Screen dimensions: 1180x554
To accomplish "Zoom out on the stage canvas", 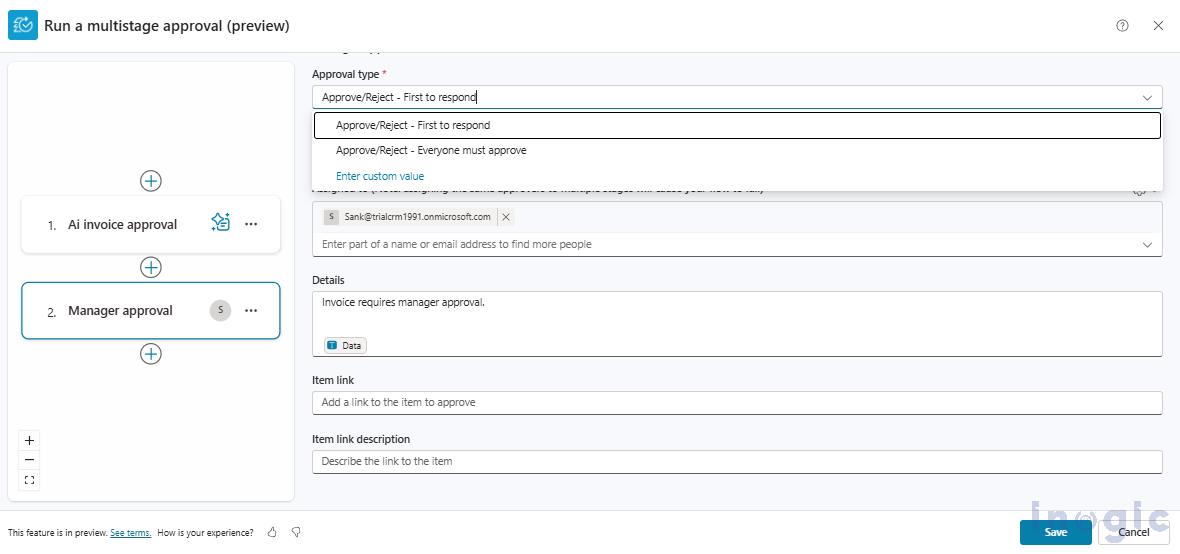I will [x=29, y=460].
